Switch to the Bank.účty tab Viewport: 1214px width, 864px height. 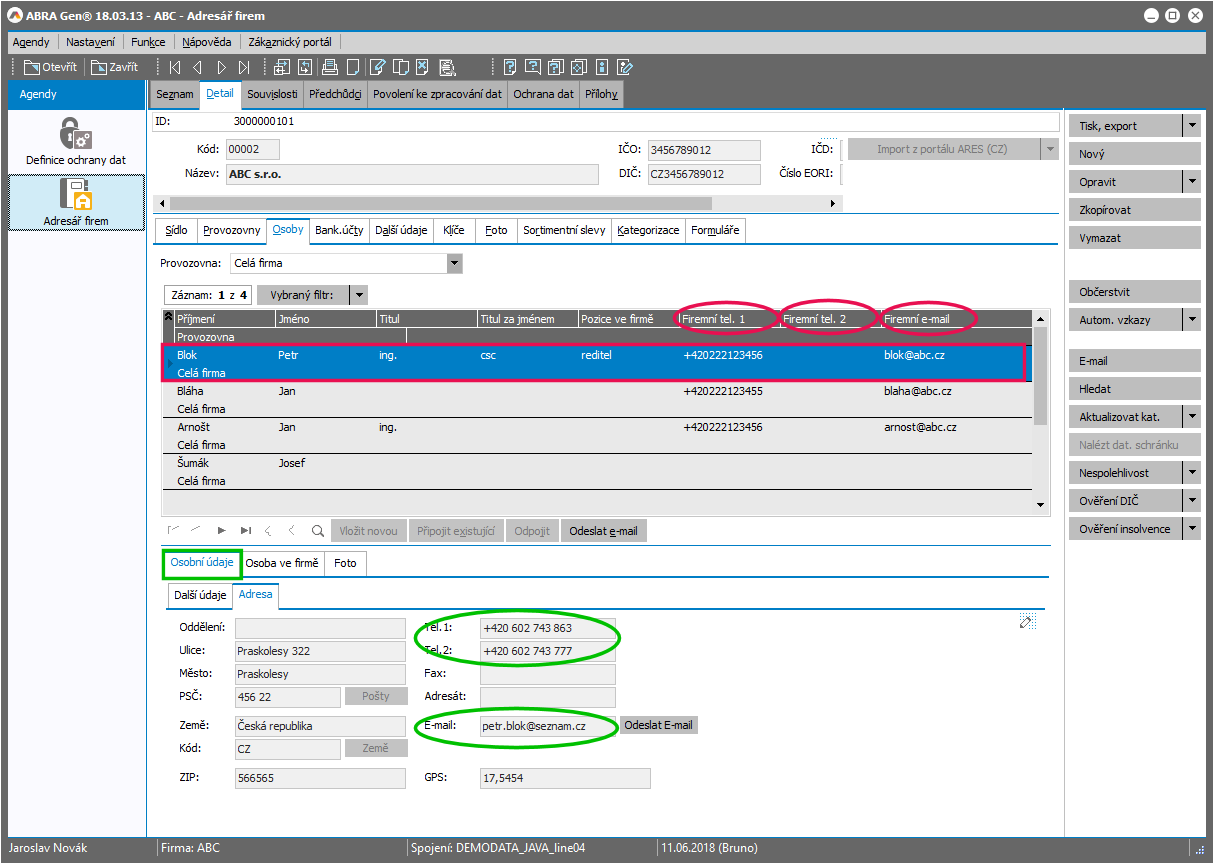[x=339, y=230]
